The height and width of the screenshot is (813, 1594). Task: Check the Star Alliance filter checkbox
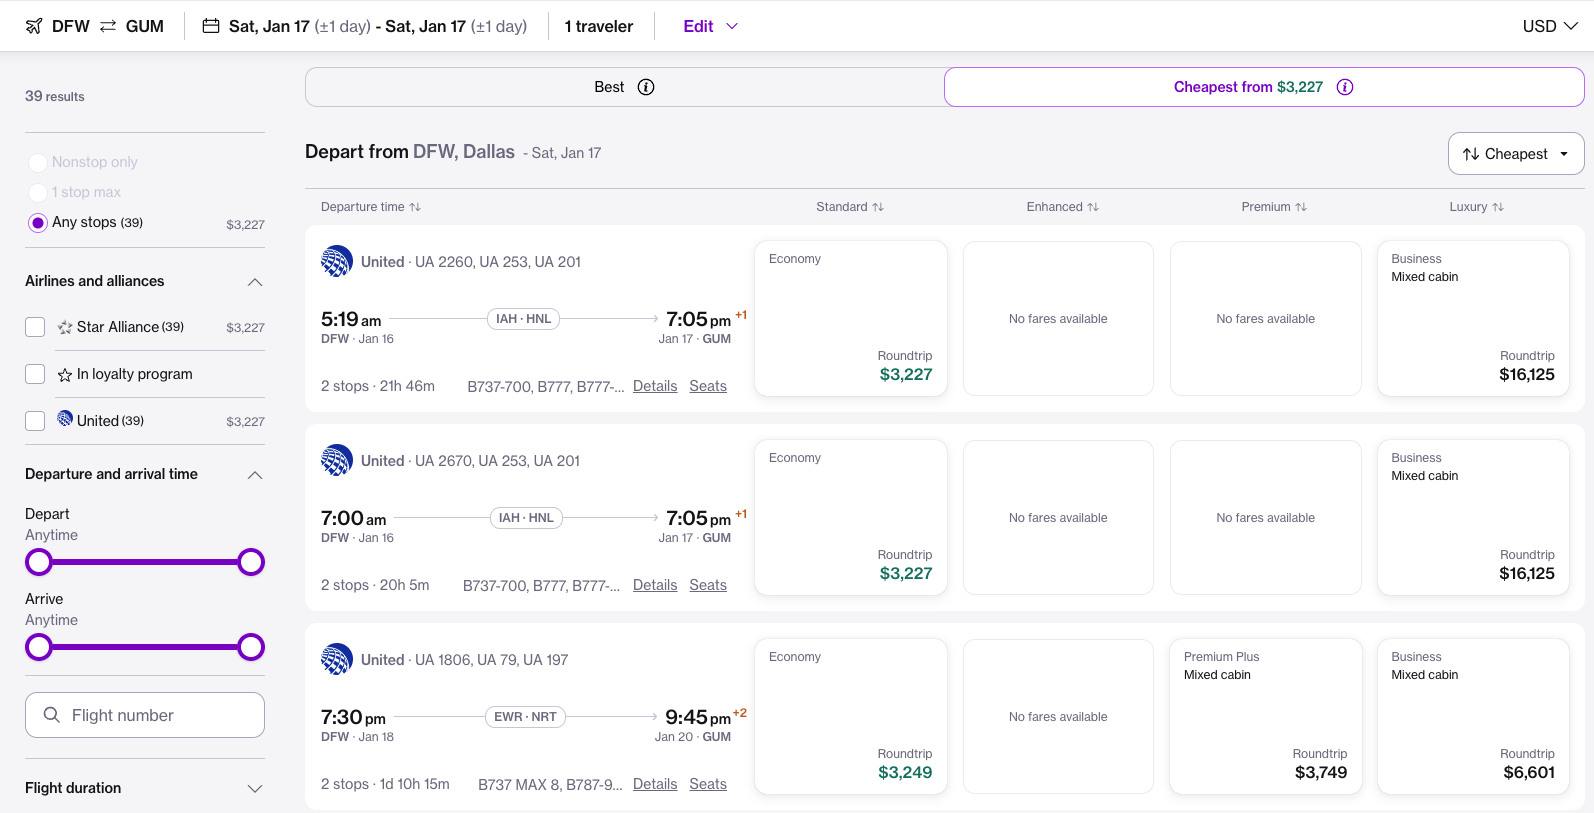pos(35,327)
